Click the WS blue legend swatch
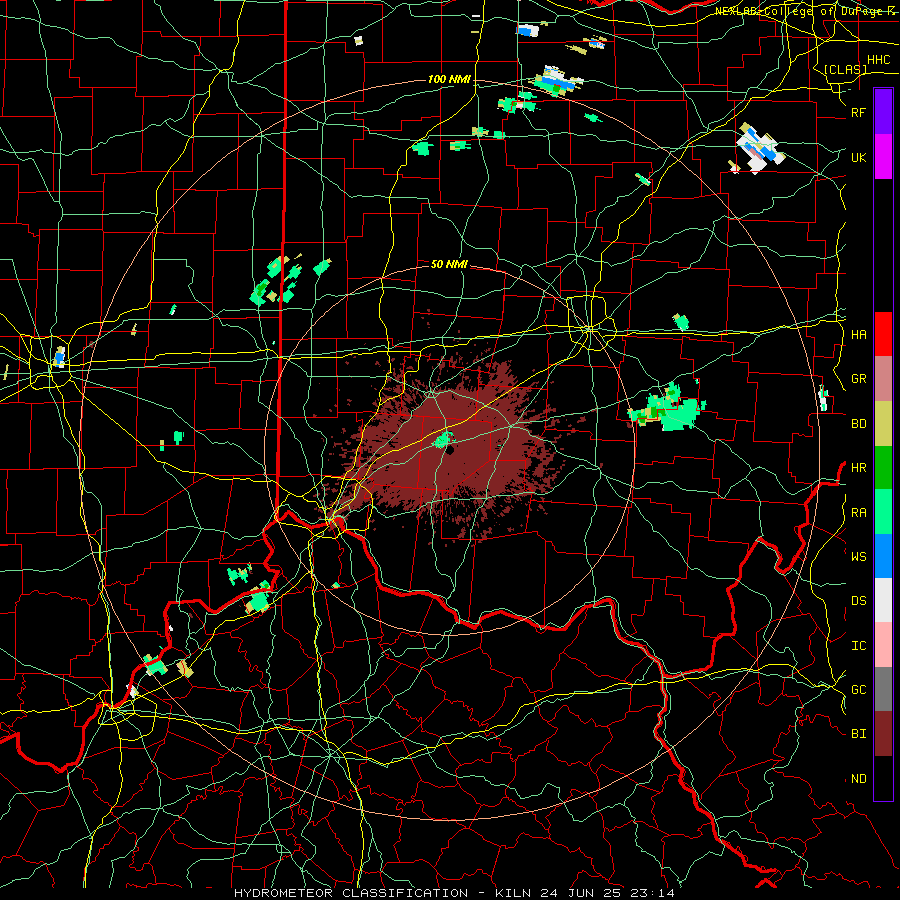 (x=883, y=556)
